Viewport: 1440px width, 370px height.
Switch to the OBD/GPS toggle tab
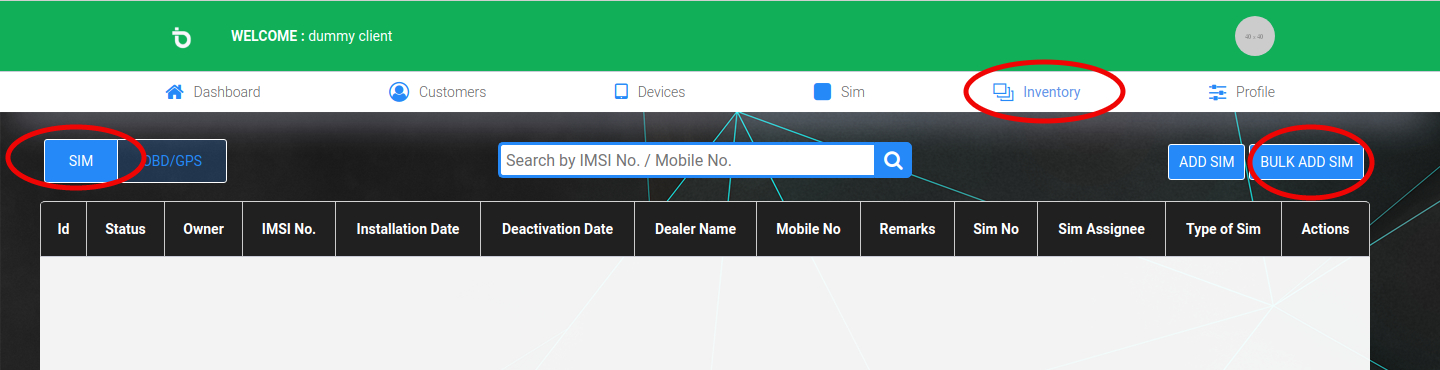[x=172, y=161]
